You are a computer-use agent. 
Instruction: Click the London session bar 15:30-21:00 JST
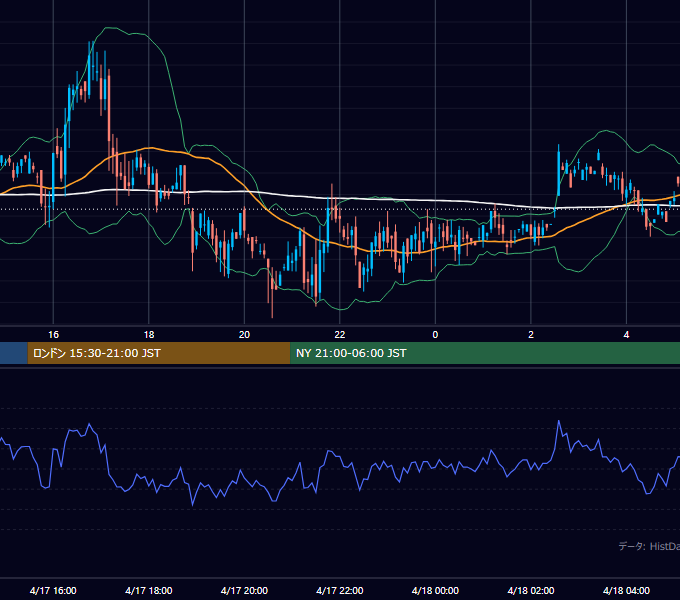coord(159,353)
